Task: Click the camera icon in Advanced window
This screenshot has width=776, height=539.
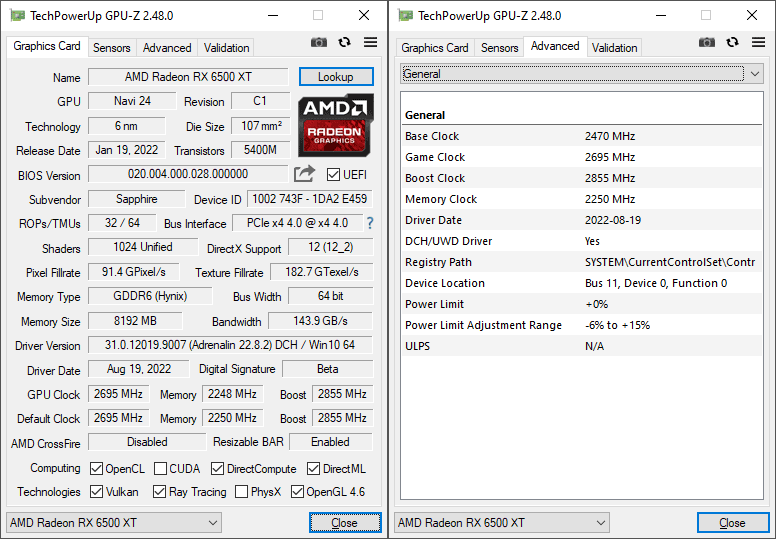Action: pyautogui.click(x=707, y=43)
